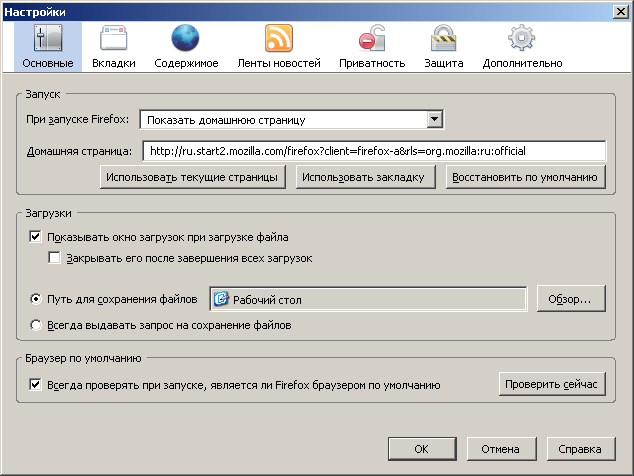Click the home page URL field
The width and height of the screenshot is (634, 476).
coord(374,151)
